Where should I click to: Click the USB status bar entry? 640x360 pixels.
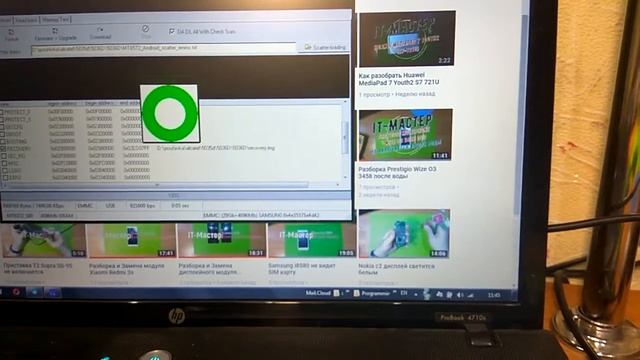pyautogui.click(x=110, y=206)
